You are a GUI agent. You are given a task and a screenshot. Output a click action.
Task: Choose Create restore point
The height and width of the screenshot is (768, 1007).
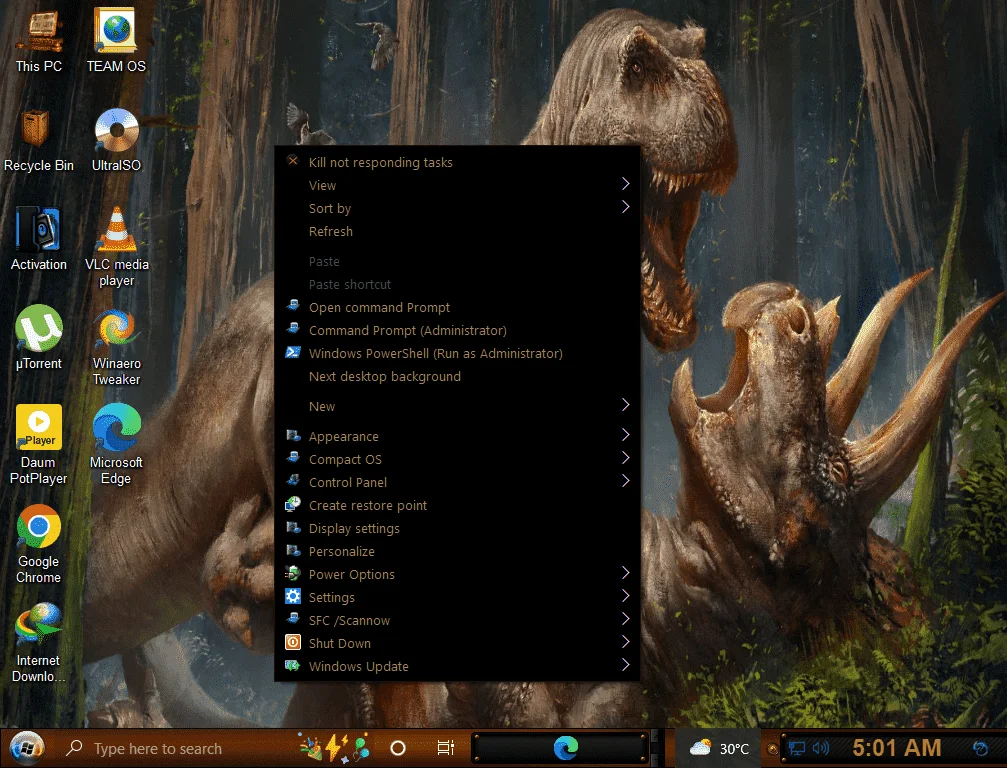(x=457, y=505)
